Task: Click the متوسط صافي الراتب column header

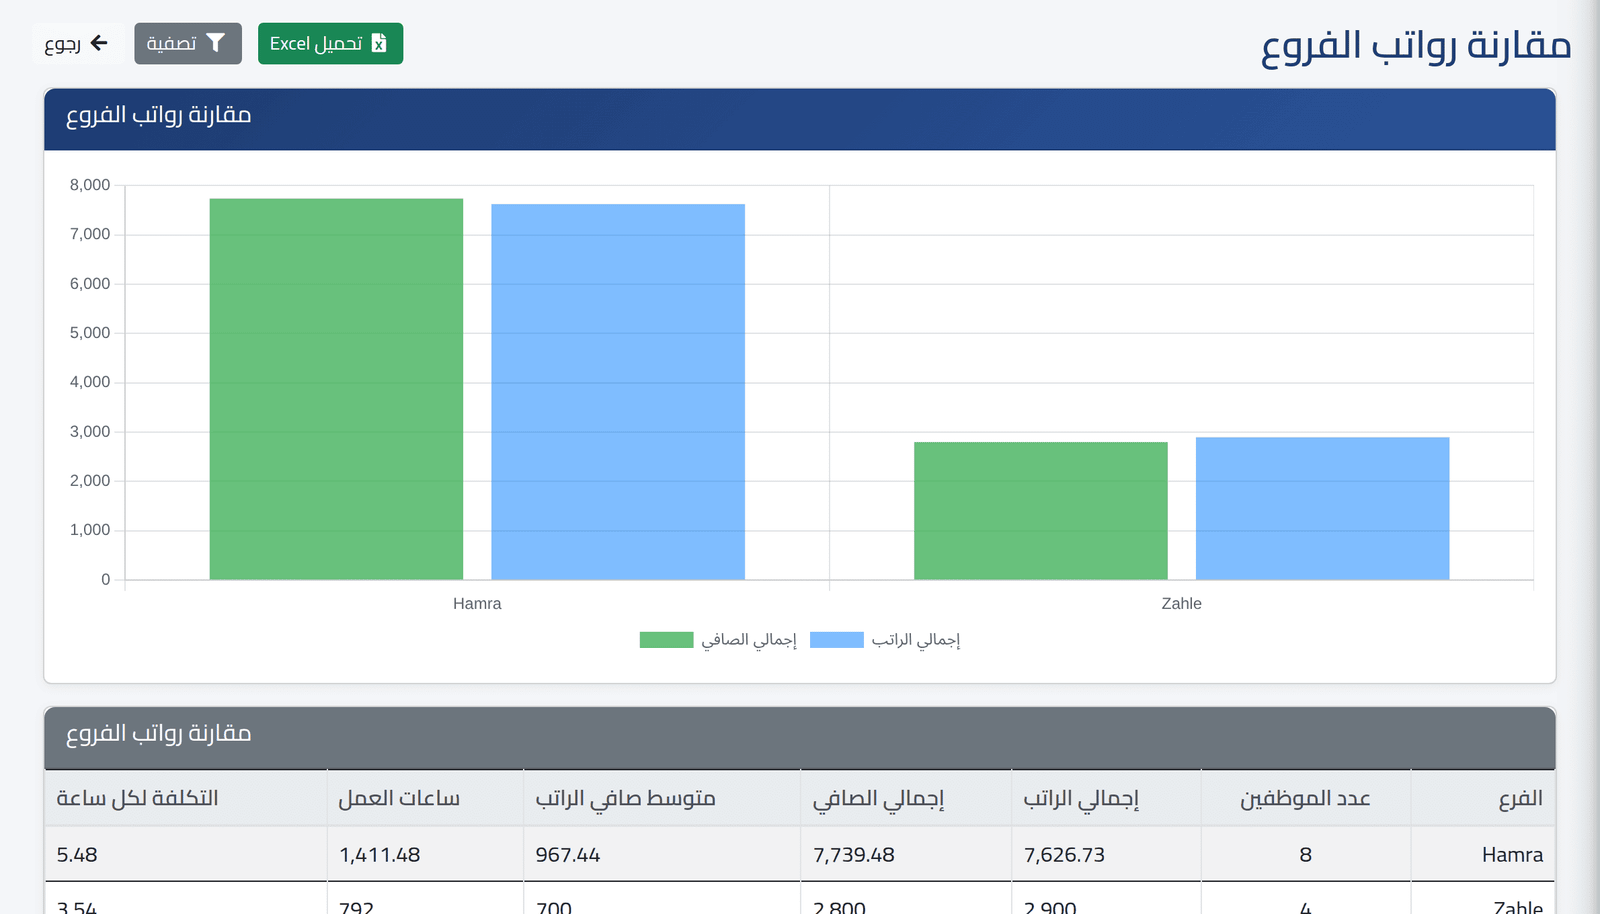Action: pyautogui.click(x=662, y=798)
